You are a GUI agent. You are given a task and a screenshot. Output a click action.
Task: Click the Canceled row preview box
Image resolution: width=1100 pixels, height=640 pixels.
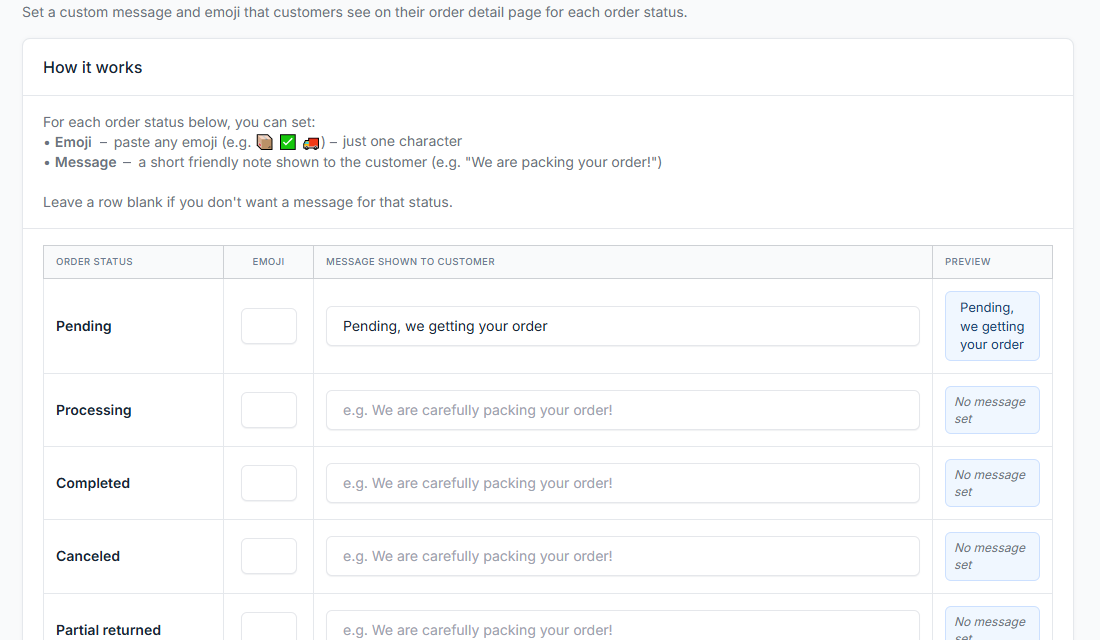pos(992,556)
